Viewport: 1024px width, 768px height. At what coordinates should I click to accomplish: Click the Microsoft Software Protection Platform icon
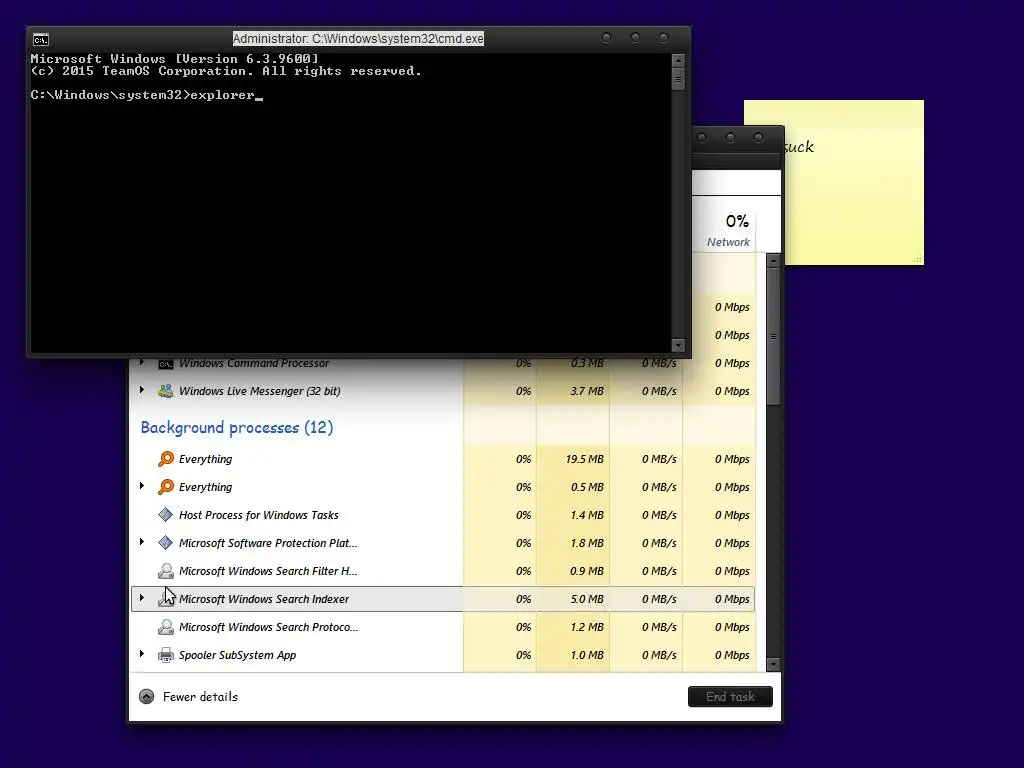pos(166,543)
